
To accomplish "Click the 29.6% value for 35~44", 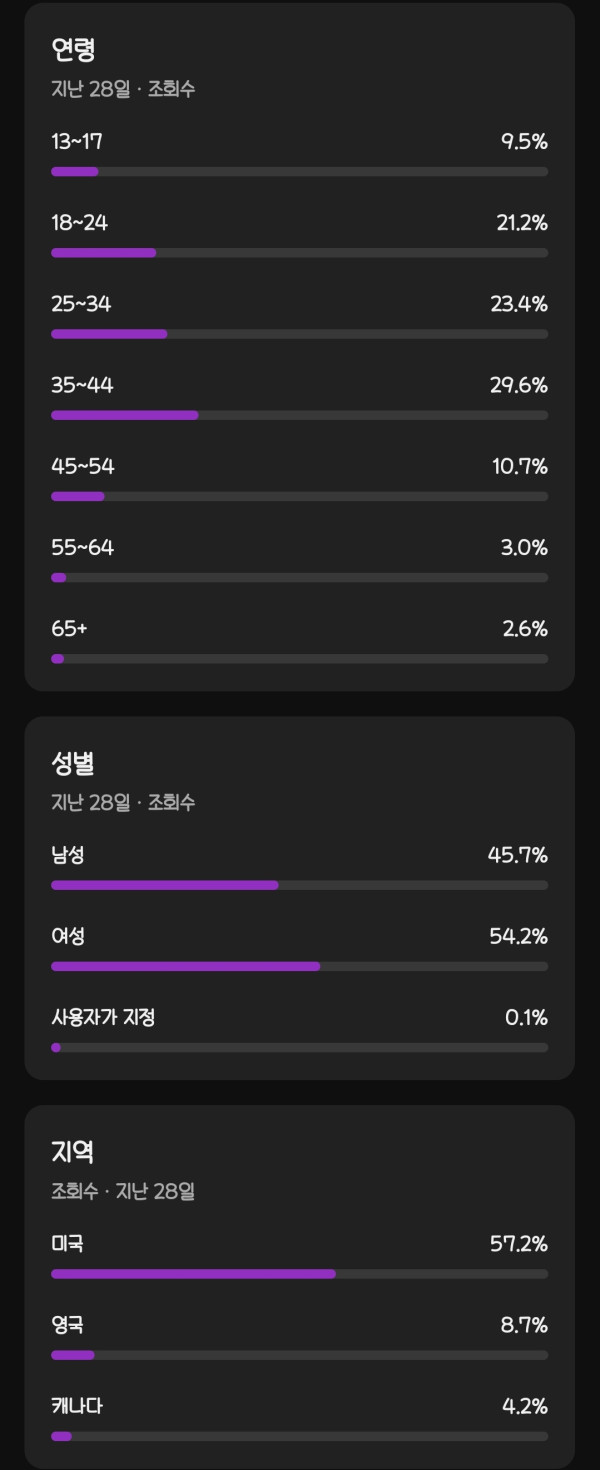I will point(519,386).
